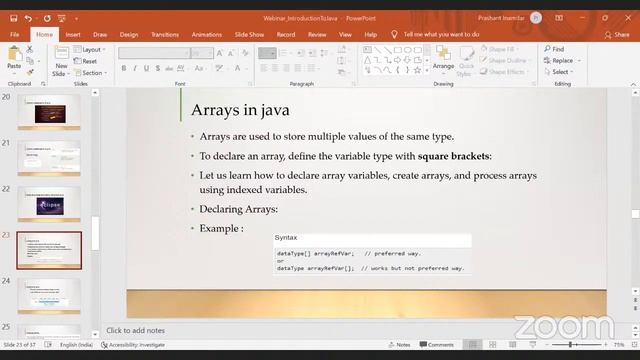Viewport: 640px width, 360px height.
Task: Cut the selection with the scissors icon
Action: [30, 49]
